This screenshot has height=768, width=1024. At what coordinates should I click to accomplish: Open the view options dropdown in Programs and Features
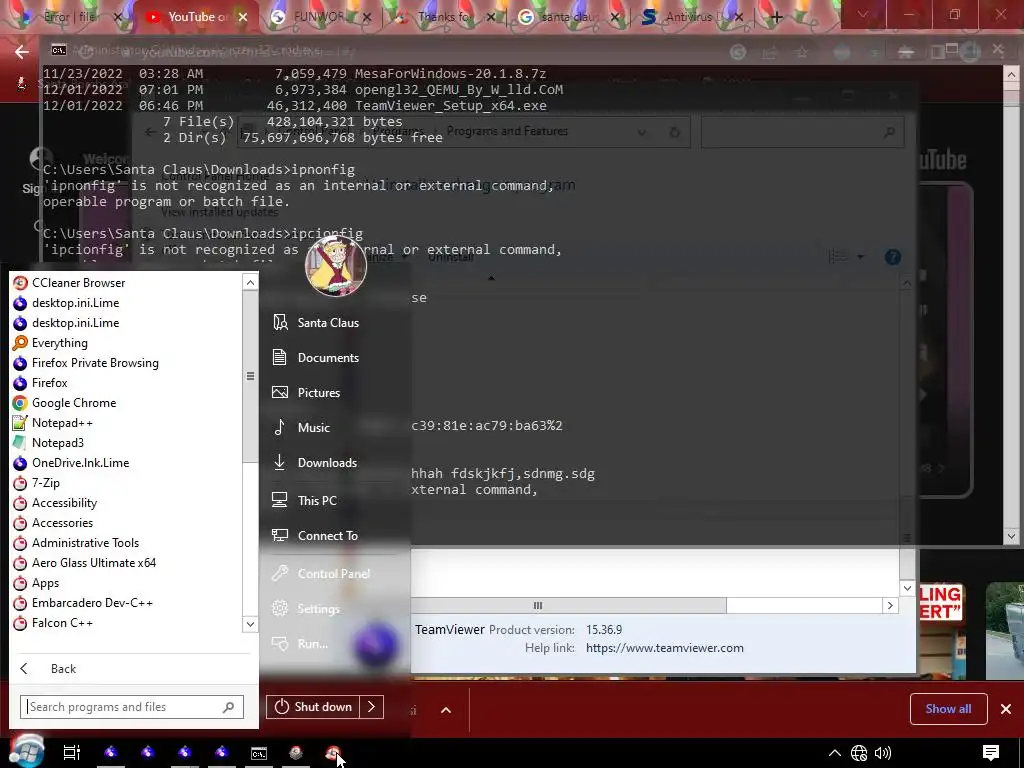pyautogui.click(x=859, y=257)
